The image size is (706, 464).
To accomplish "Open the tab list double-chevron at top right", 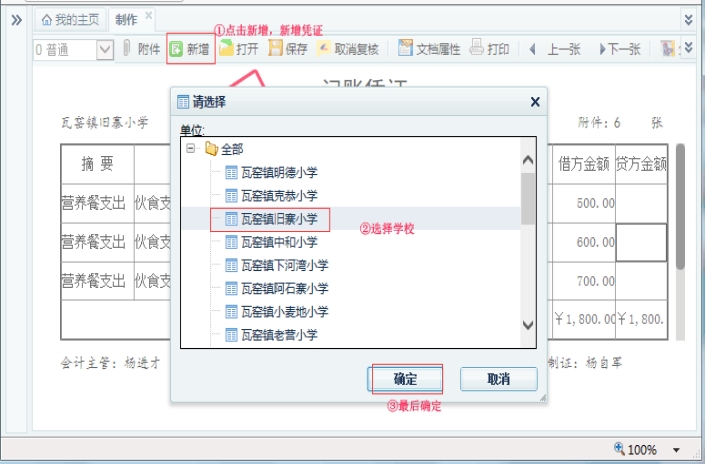I will pyautogui.click(x=688, y=19).
